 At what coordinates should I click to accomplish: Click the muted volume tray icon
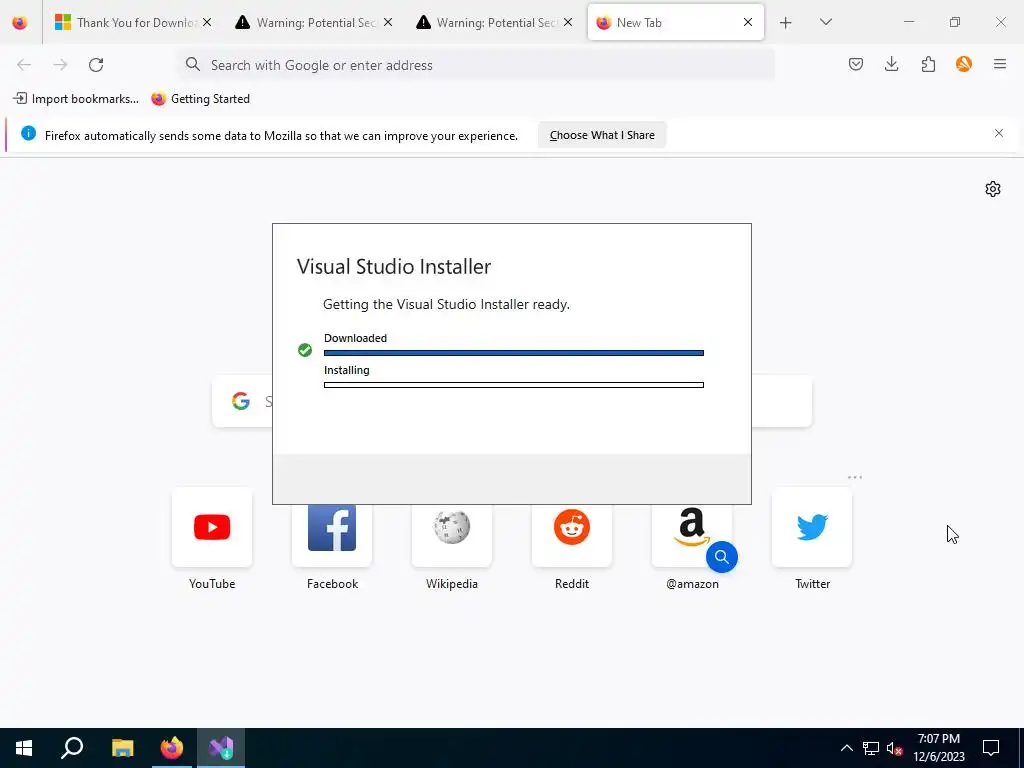895,748
